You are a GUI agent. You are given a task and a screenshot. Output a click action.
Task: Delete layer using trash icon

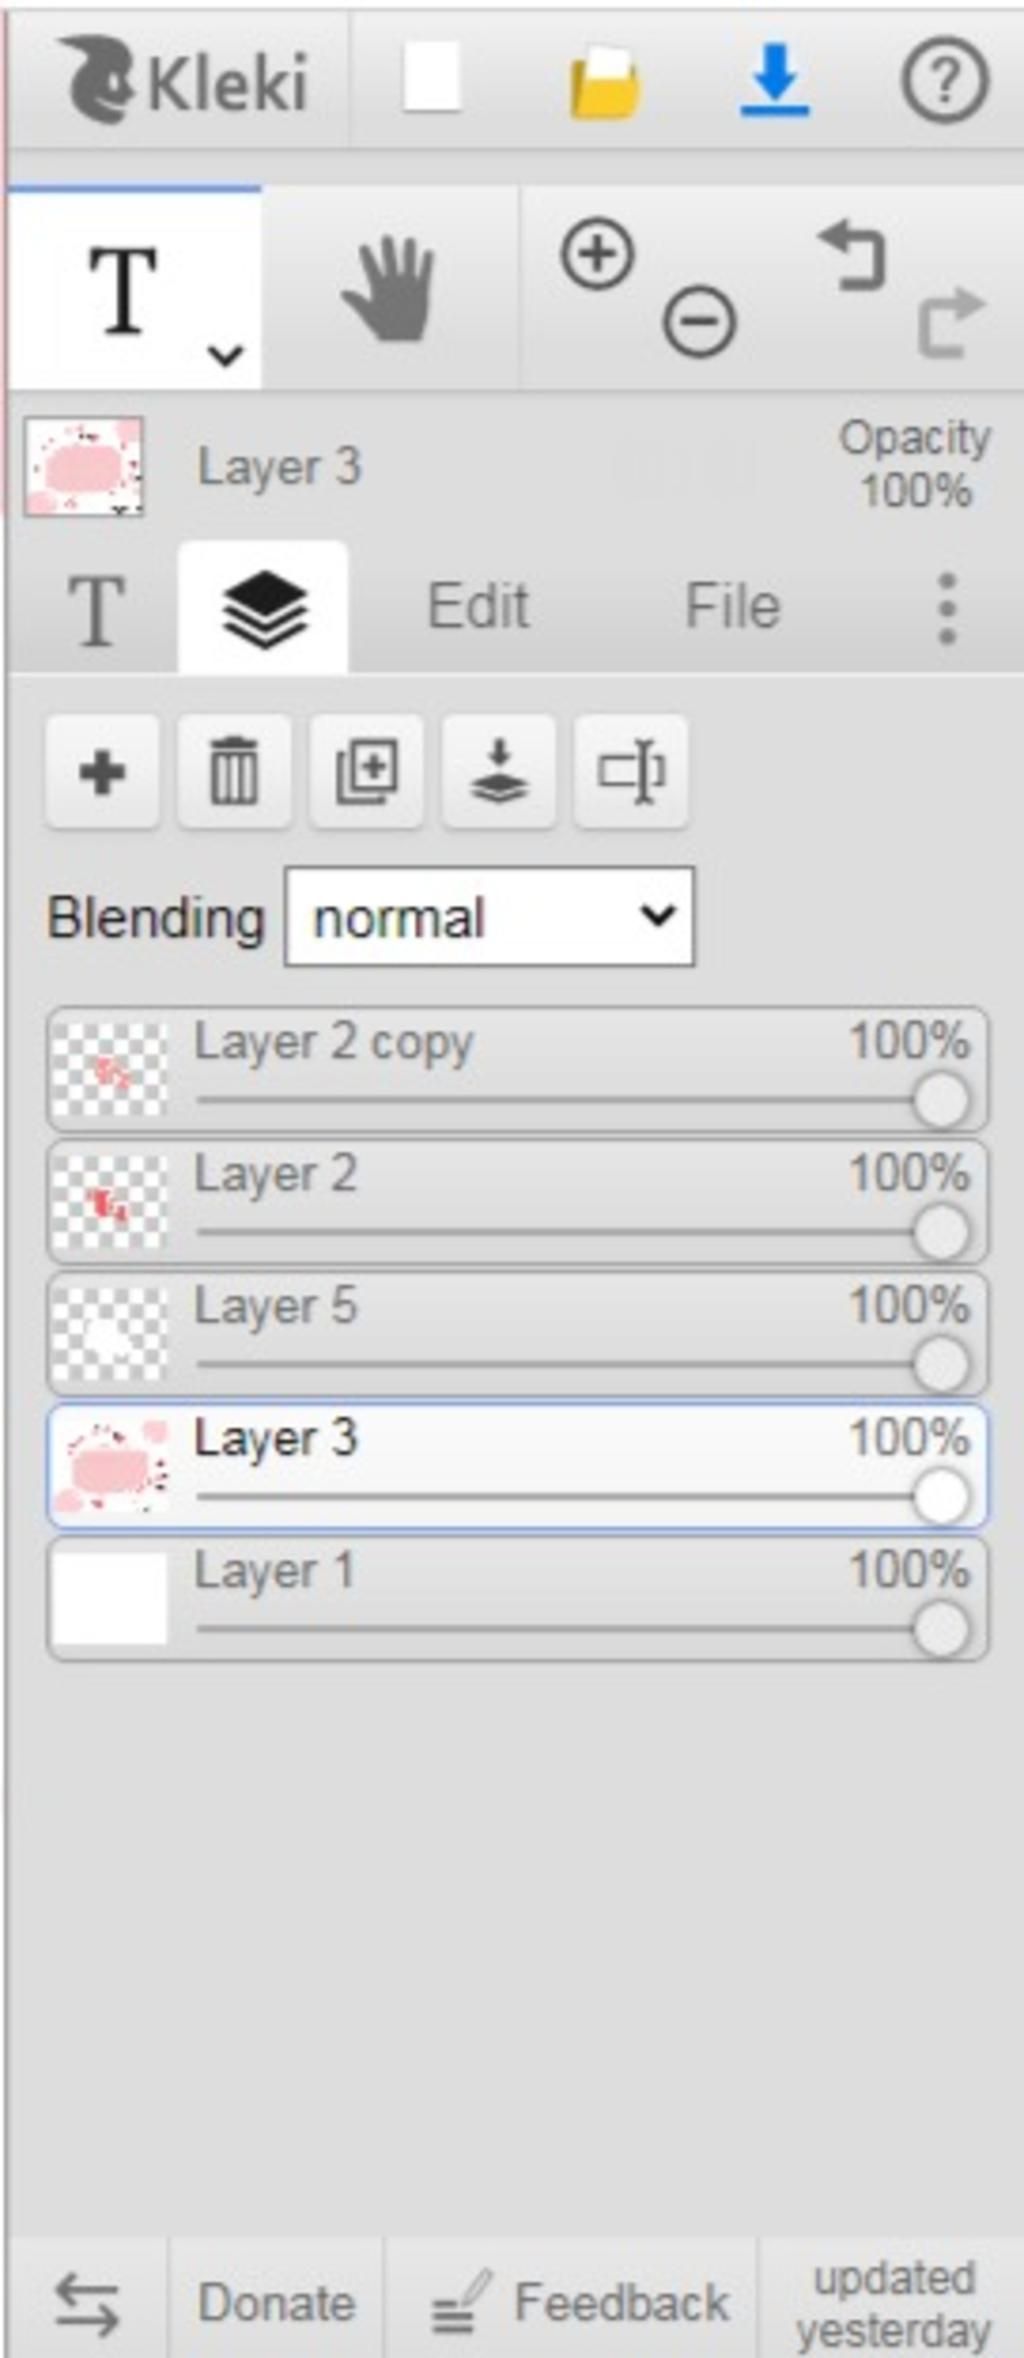234,772
